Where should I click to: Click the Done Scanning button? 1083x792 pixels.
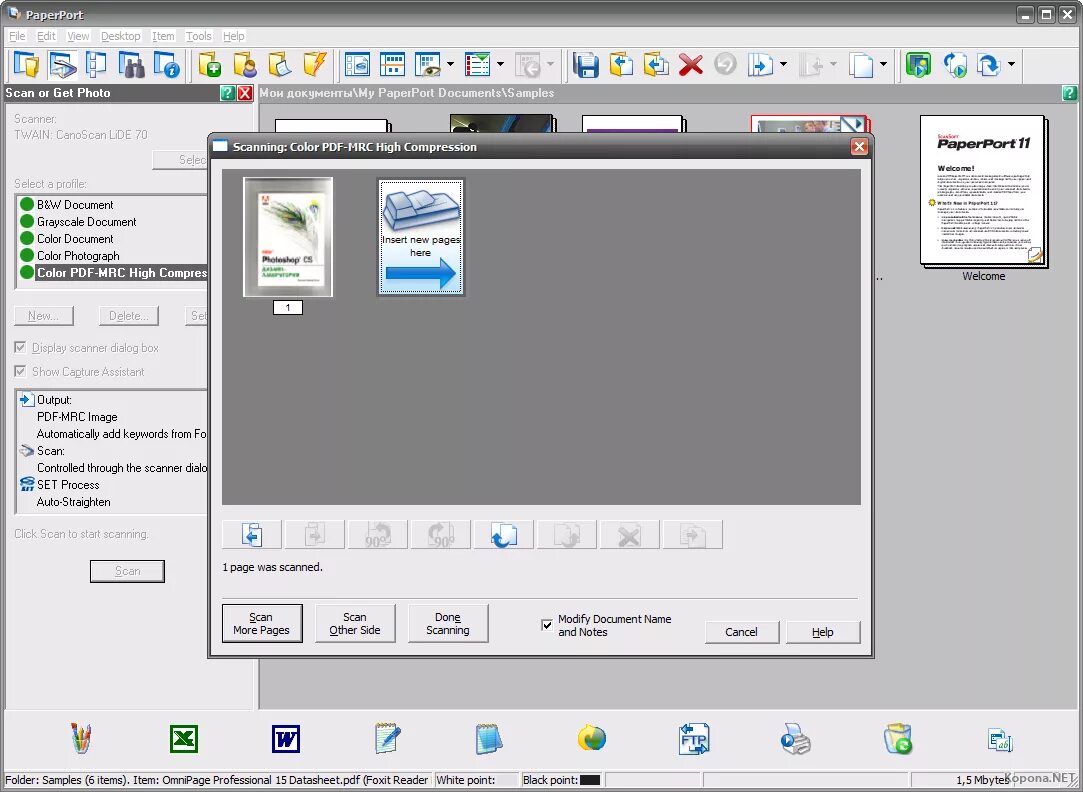coord(448,624)
